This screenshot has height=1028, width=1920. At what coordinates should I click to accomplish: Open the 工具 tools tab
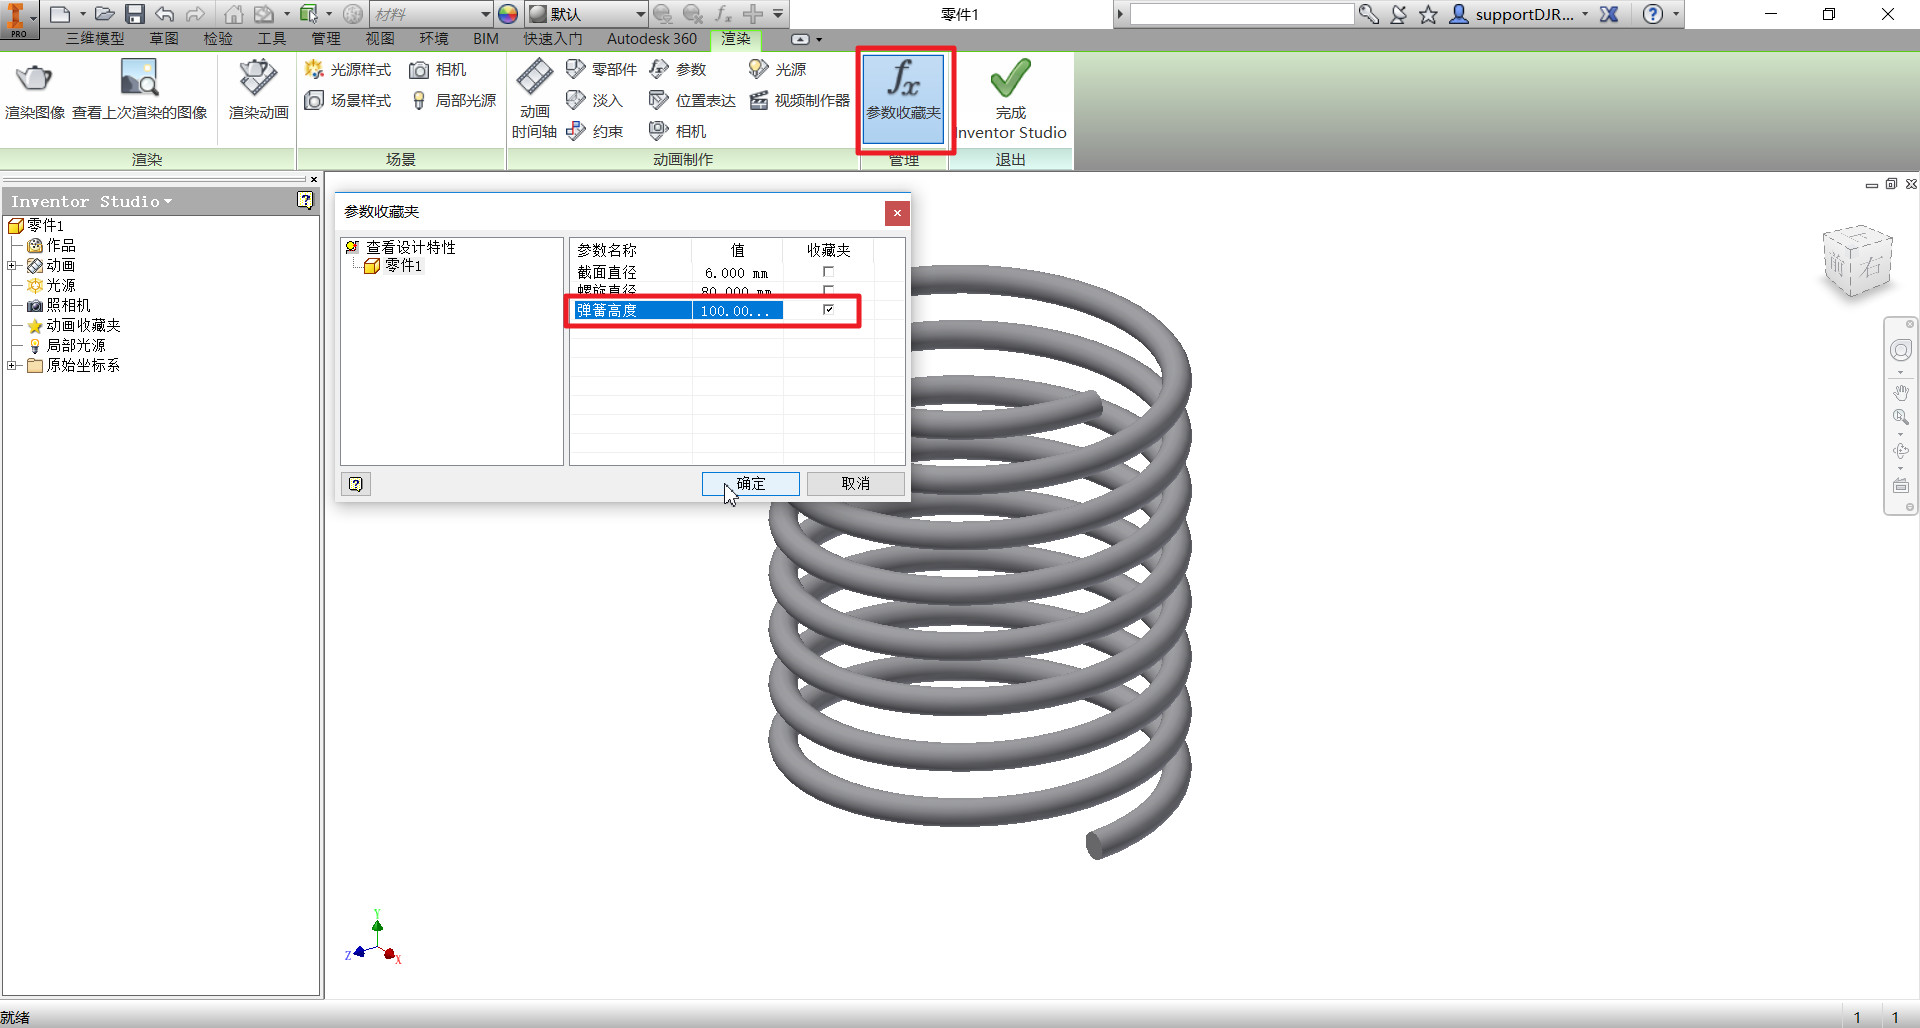(272, 38)
